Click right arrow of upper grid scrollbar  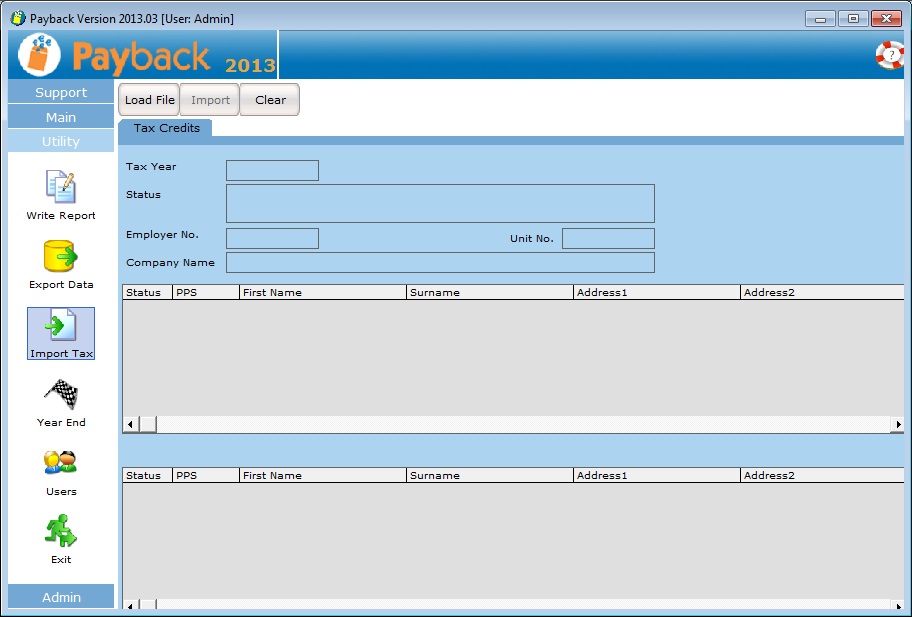click(x=898, y=425)
